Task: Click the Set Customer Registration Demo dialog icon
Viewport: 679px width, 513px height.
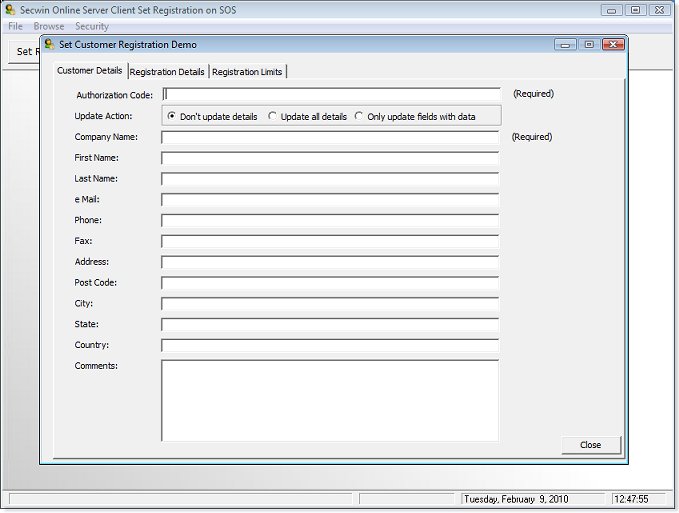Action: tap(49, 45)
